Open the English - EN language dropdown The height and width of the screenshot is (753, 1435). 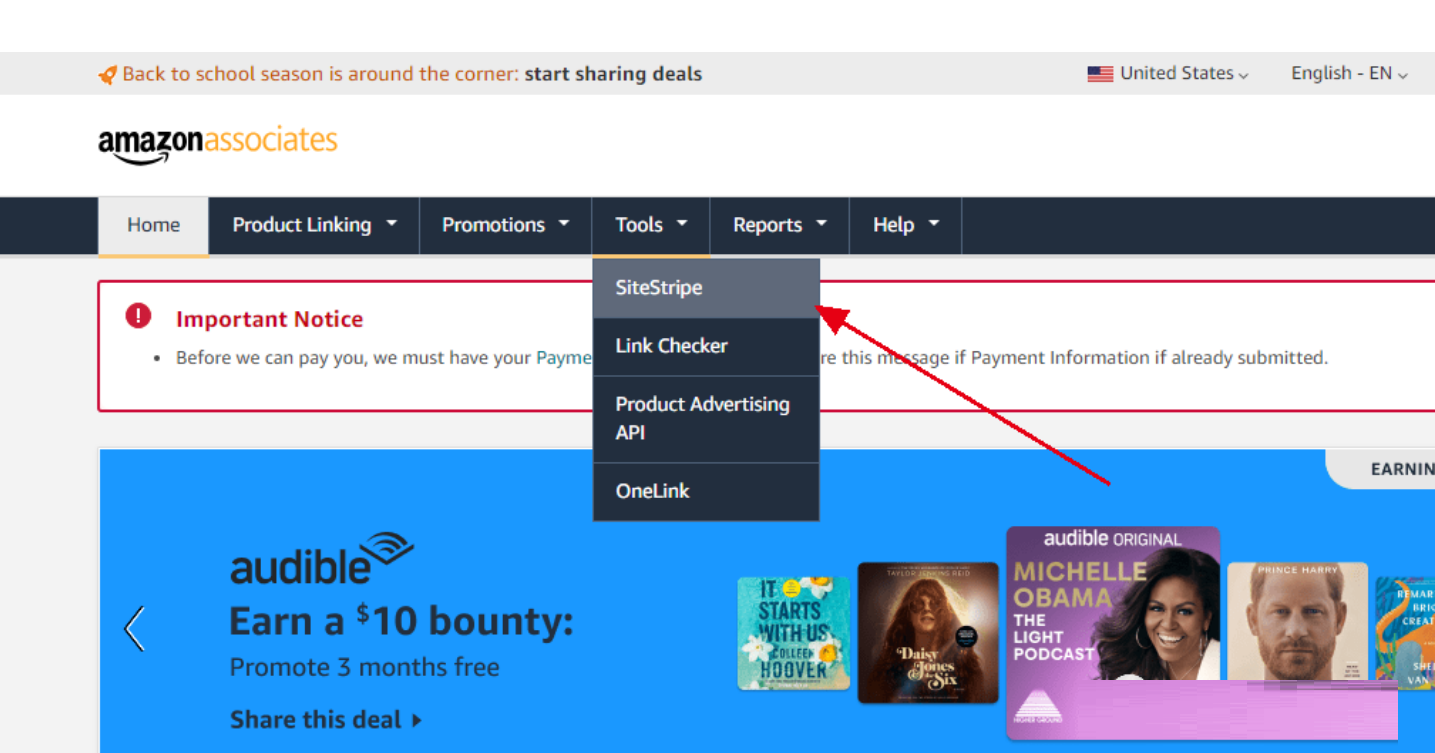[x=1349, y=74]
